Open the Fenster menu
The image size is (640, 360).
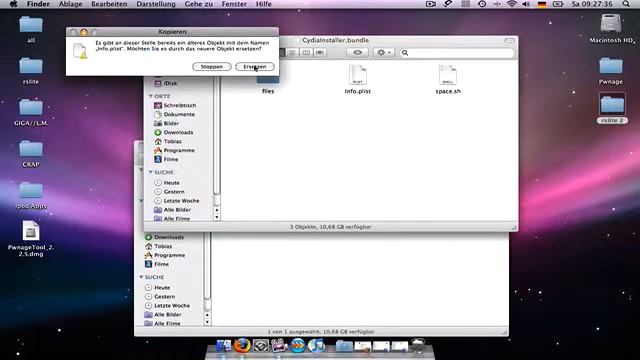coord(234,4)
